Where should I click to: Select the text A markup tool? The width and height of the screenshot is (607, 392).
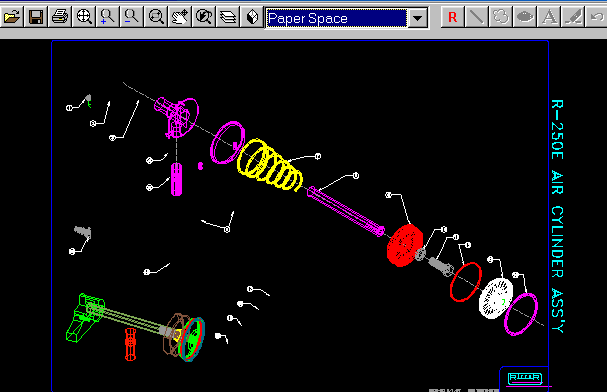(549, 17)
